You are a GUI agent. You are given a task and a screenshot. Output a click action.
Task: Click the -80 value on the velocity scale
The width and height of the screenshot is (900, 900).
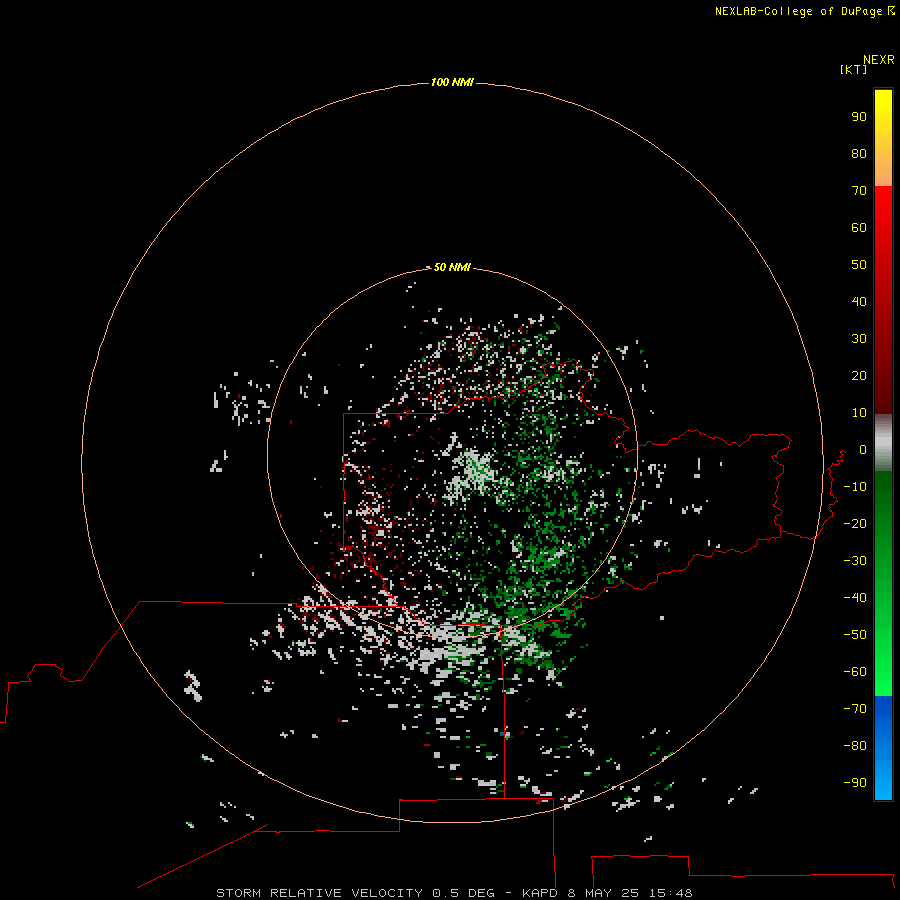click(855, 746)
